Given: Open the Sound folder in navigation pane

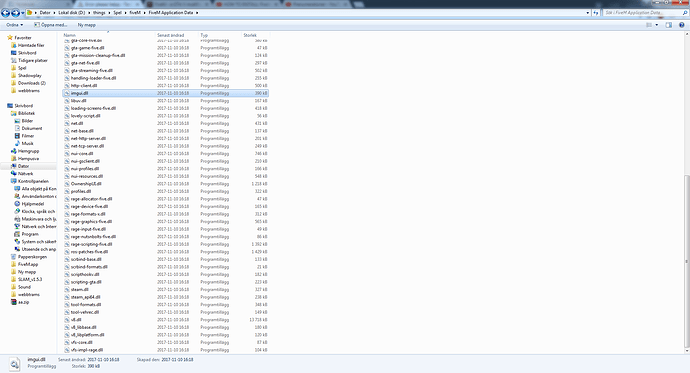Looking at the screenshot, I should coord(24,287).
